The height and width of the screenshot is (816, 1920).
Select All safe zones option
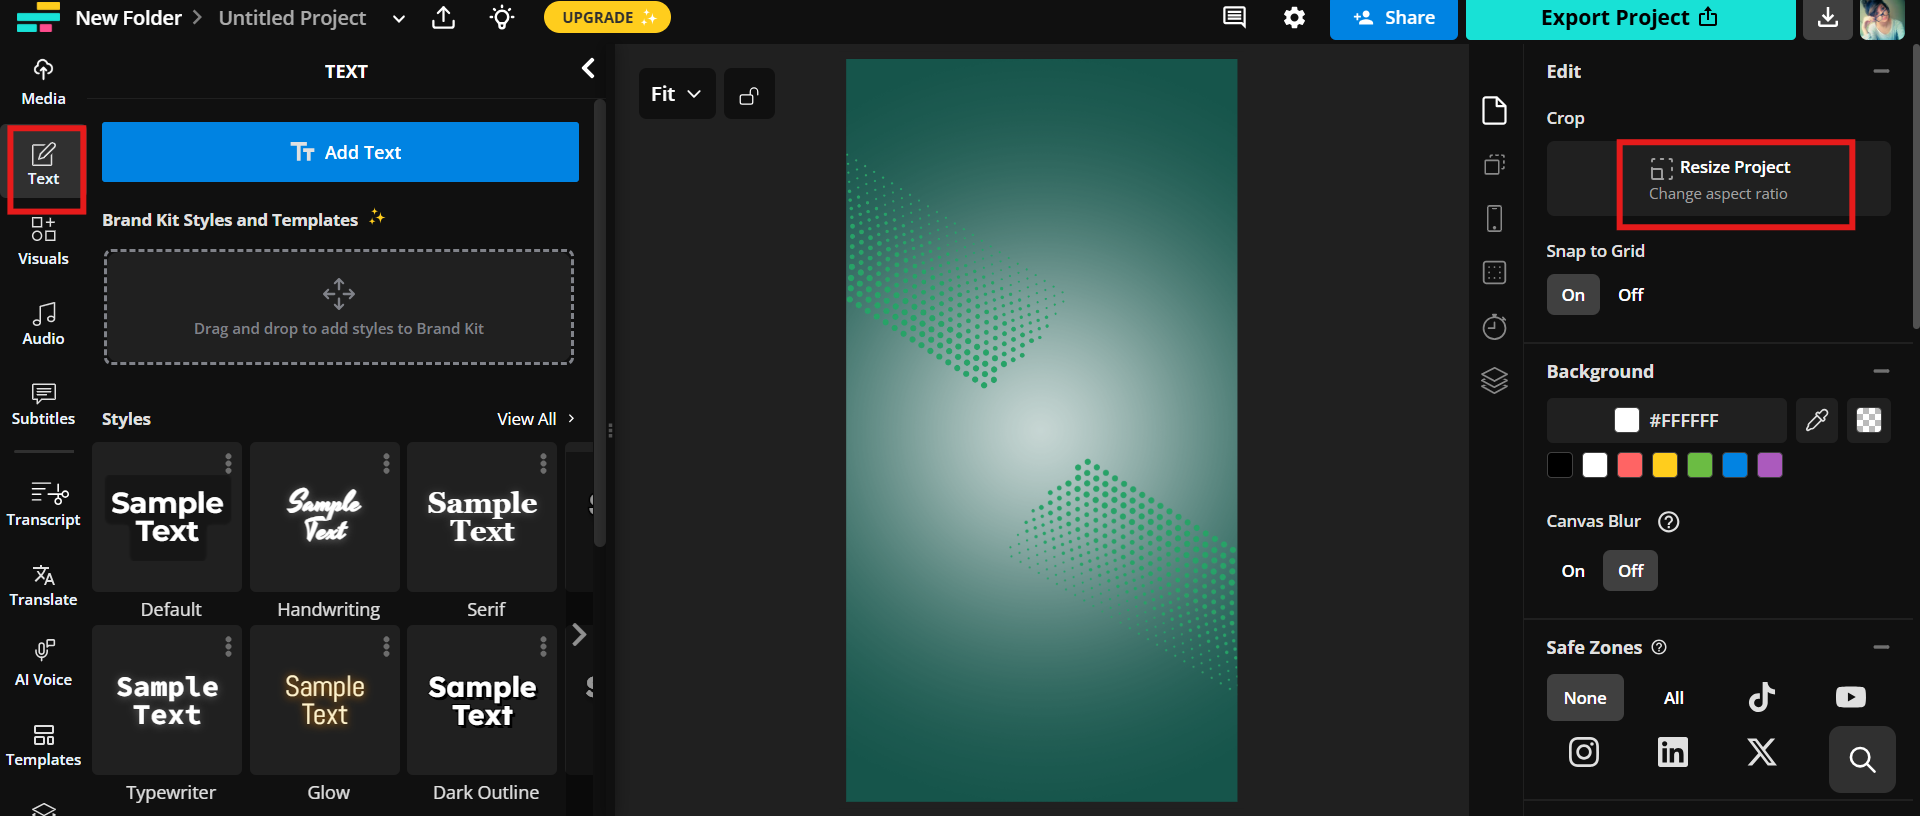click(1673, 698)
